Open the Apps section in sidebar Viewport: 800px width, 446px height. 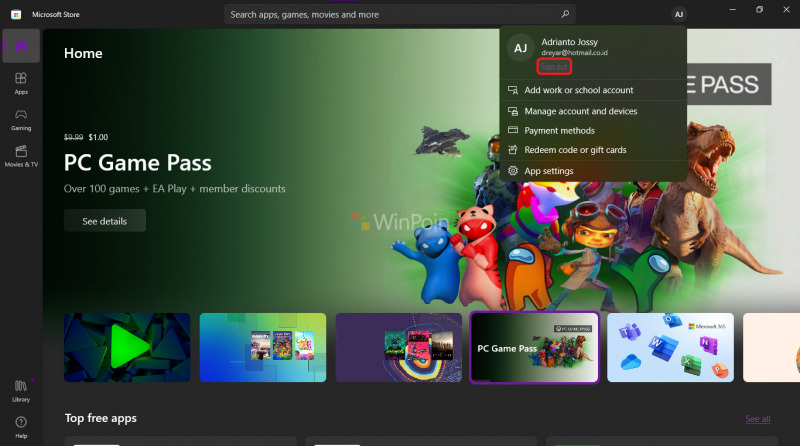pos(21,83)
